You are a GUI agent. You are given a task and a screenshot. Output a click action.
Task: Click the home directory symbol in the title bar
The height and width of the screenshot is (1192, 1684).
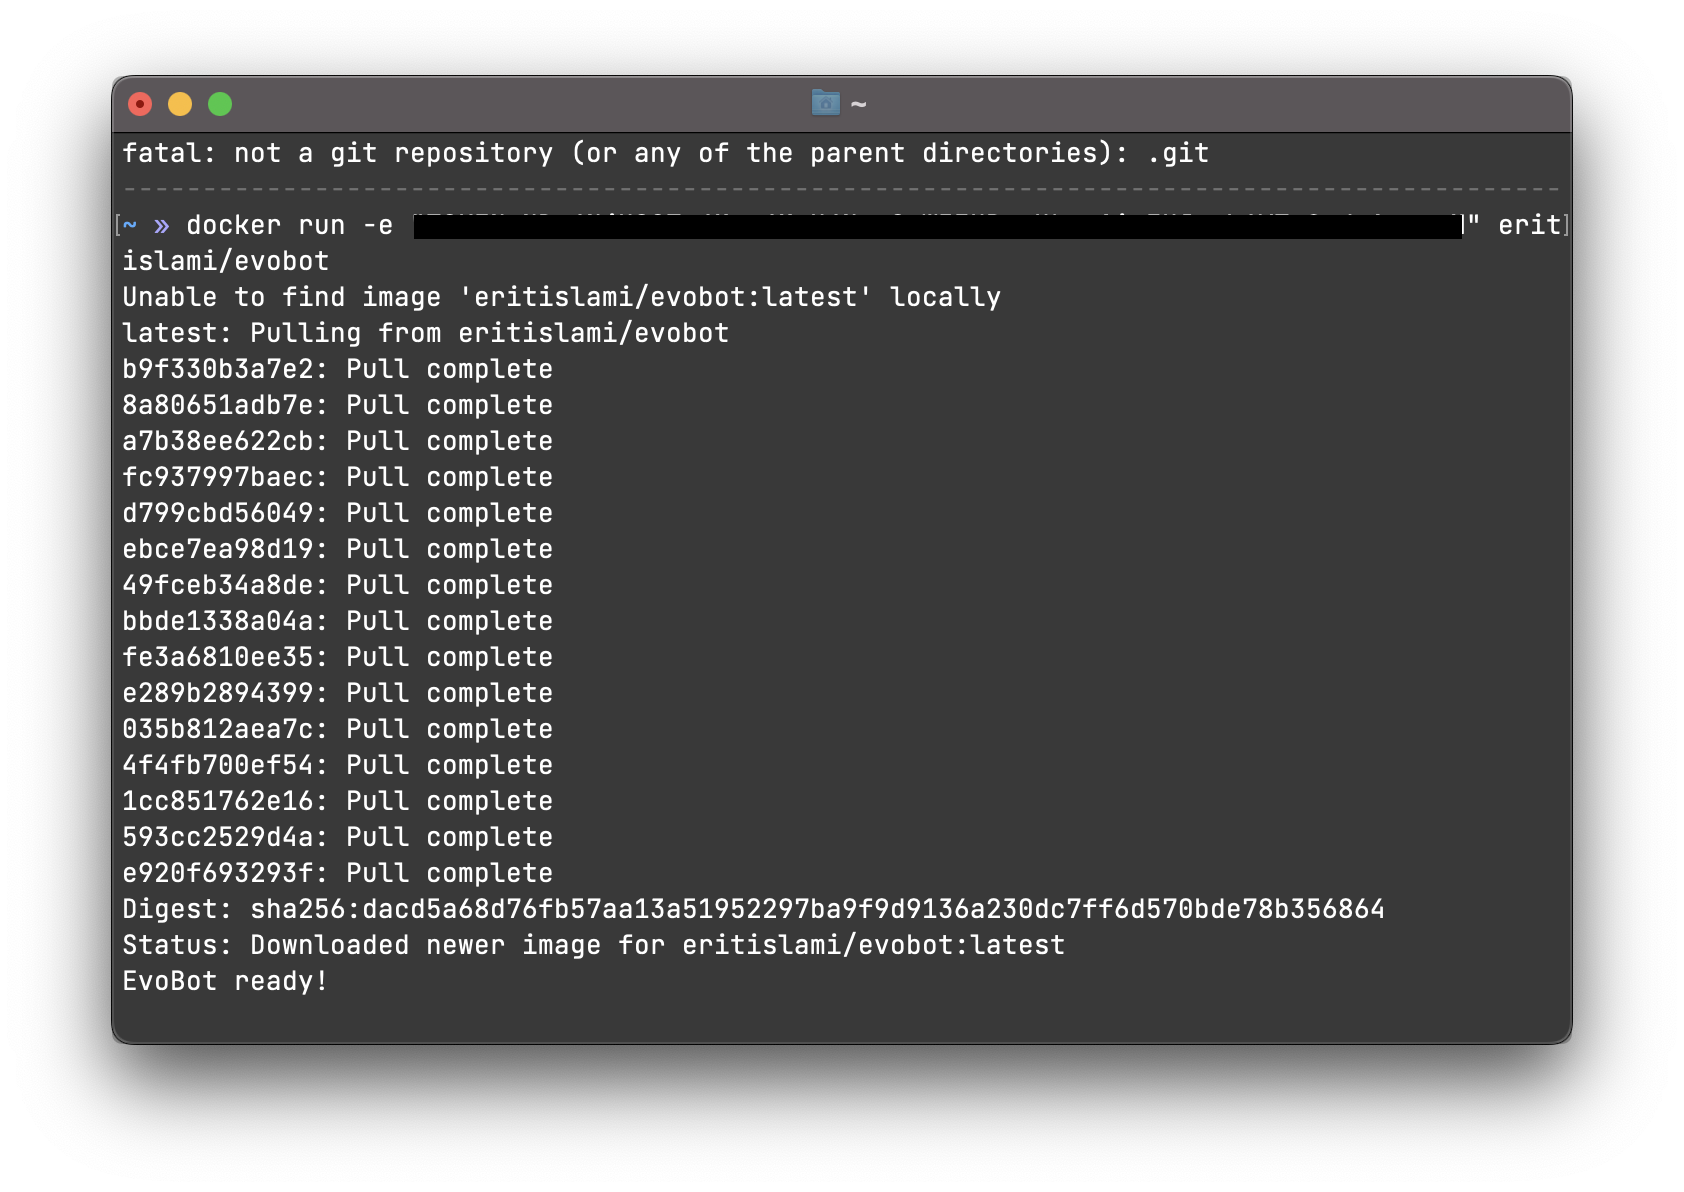click(858, 103)
